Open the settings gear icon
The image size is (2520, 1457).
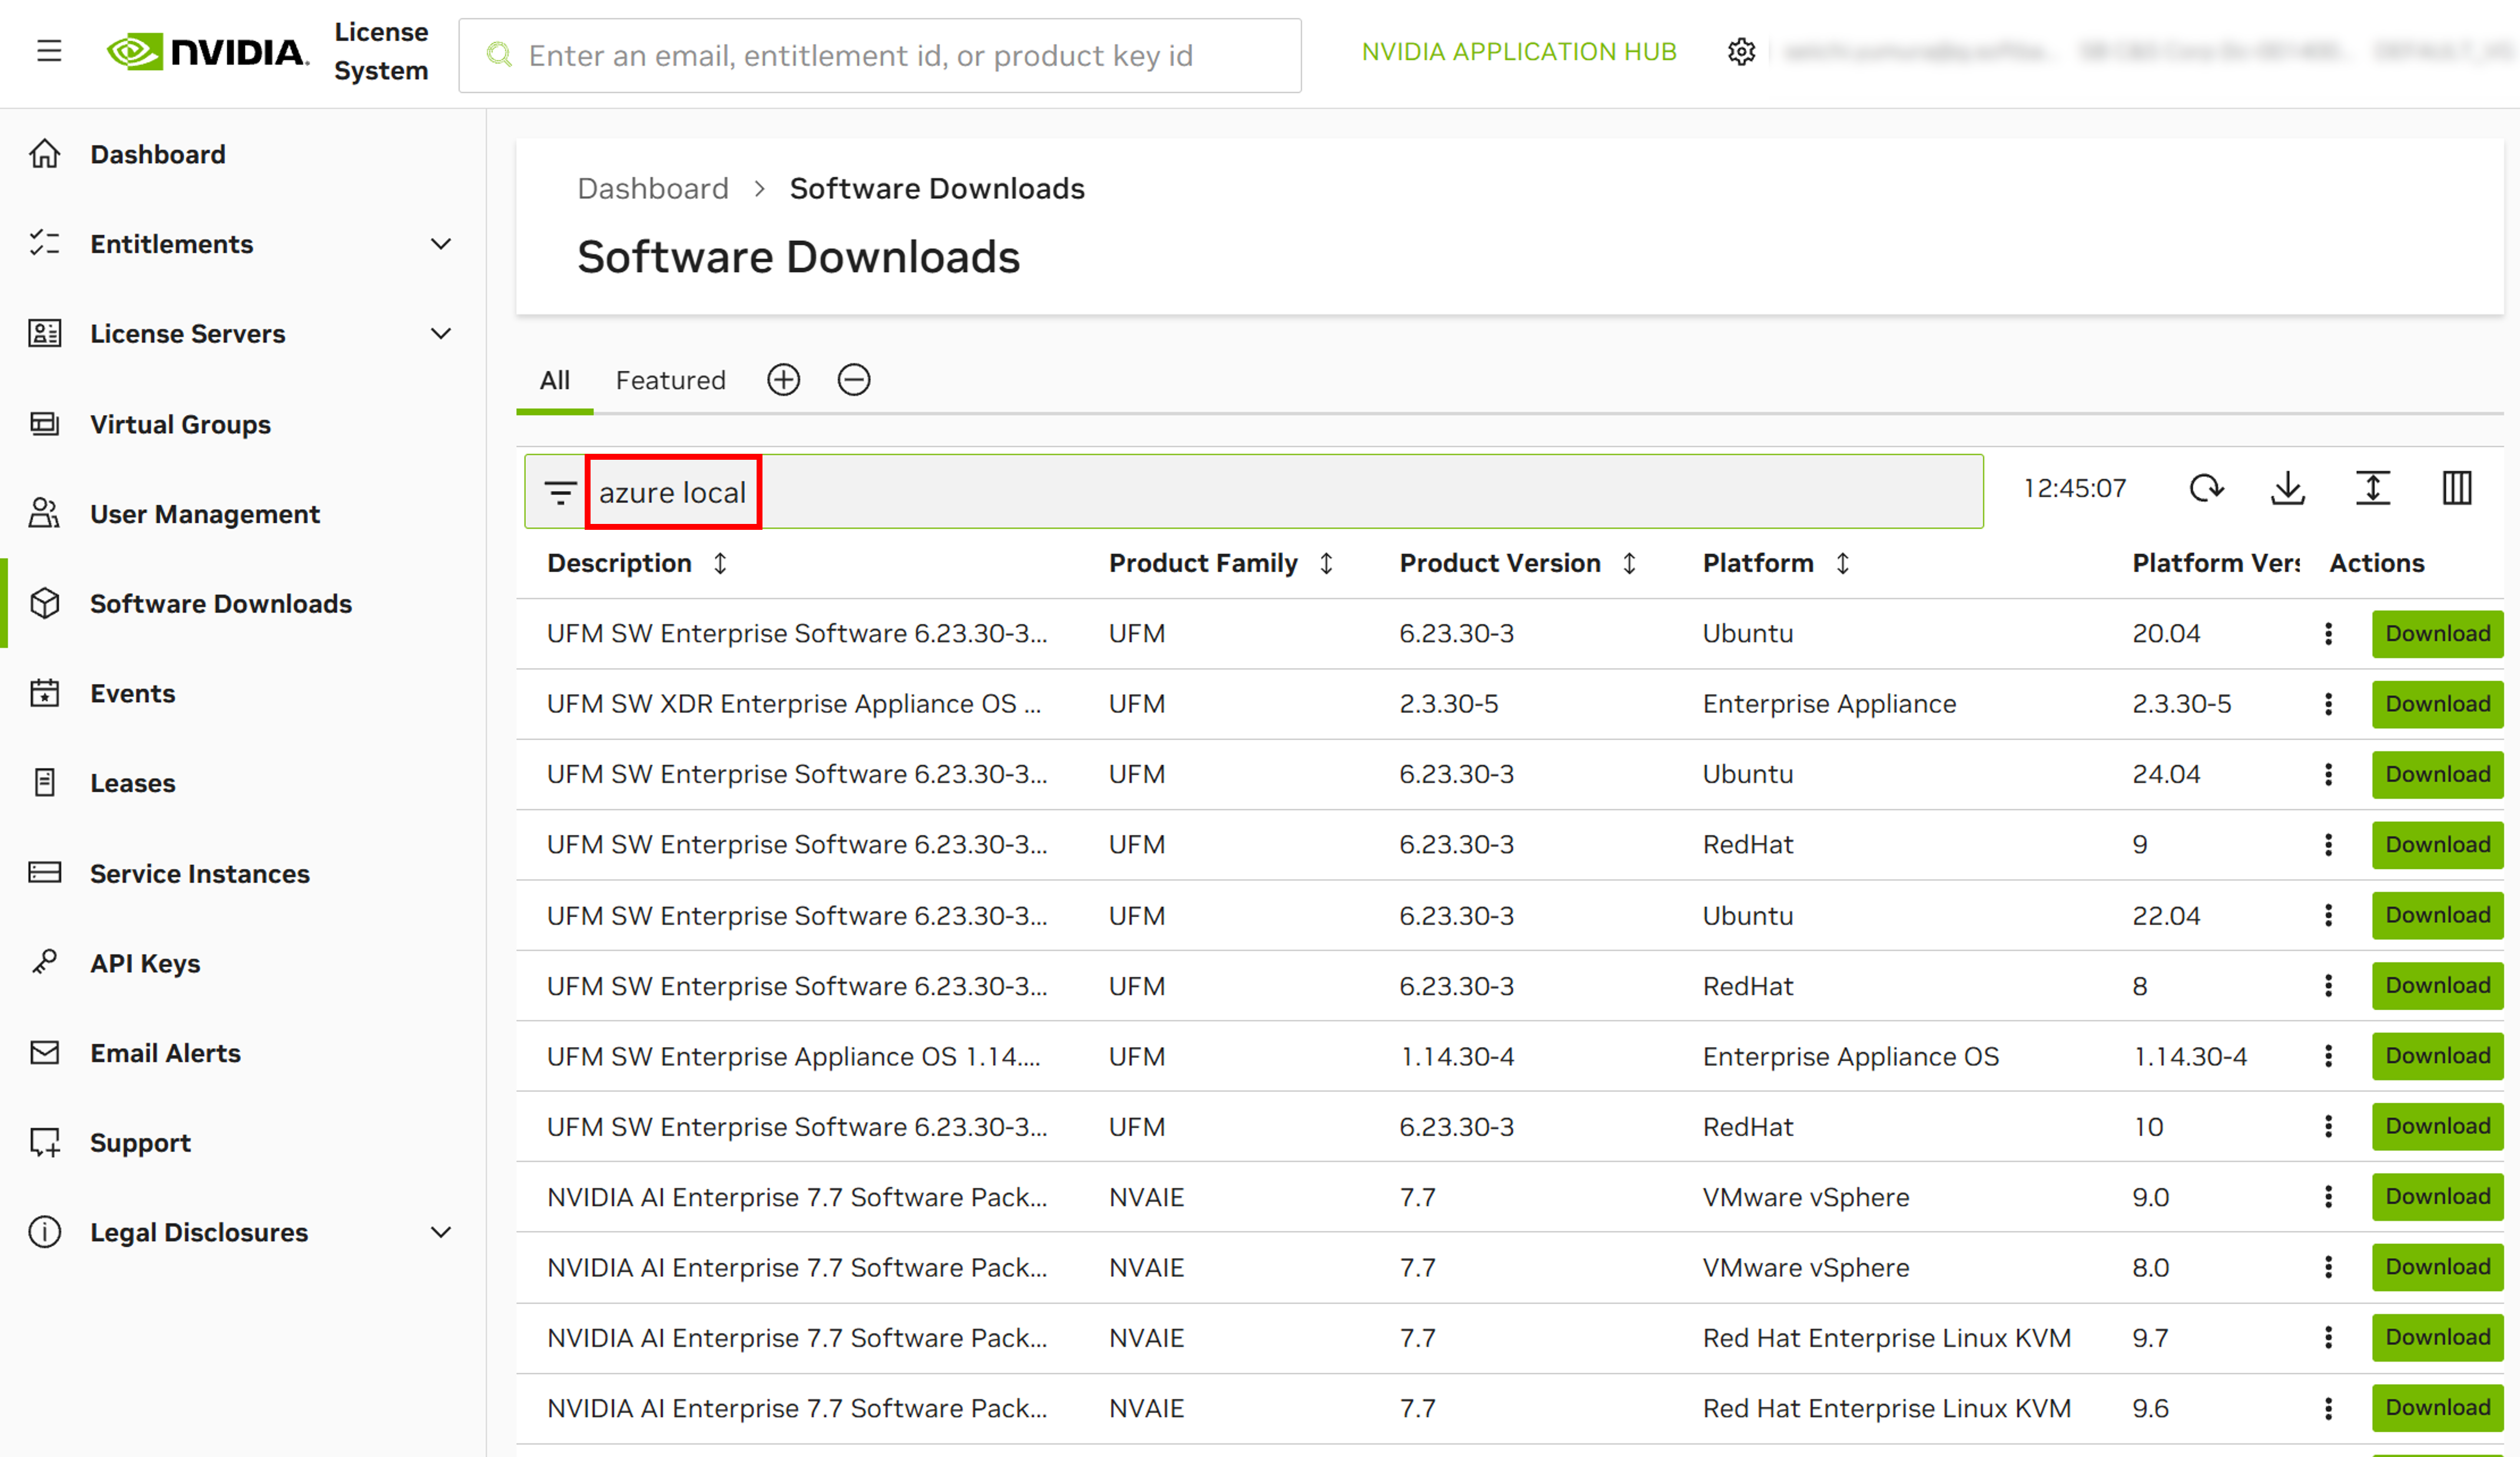1741,52
